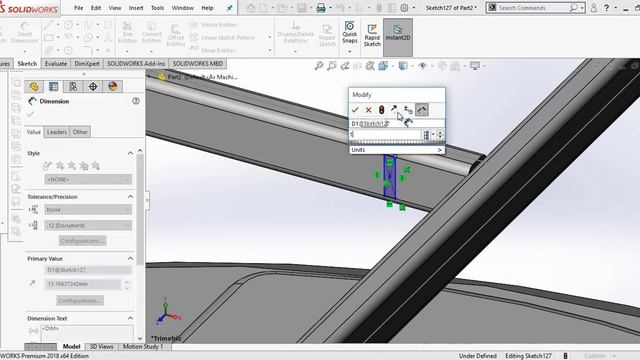The height and width of the screenshot is (360, 640).
Task: Open value dropdown arrow in Modify box
Action: tap(433, 135)
